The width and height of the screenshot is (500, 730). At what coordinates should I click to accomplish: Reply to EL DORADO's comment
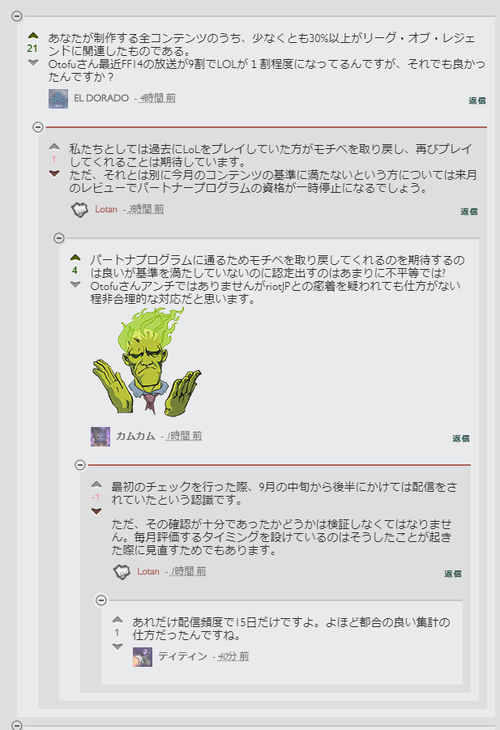coord(477,101)
